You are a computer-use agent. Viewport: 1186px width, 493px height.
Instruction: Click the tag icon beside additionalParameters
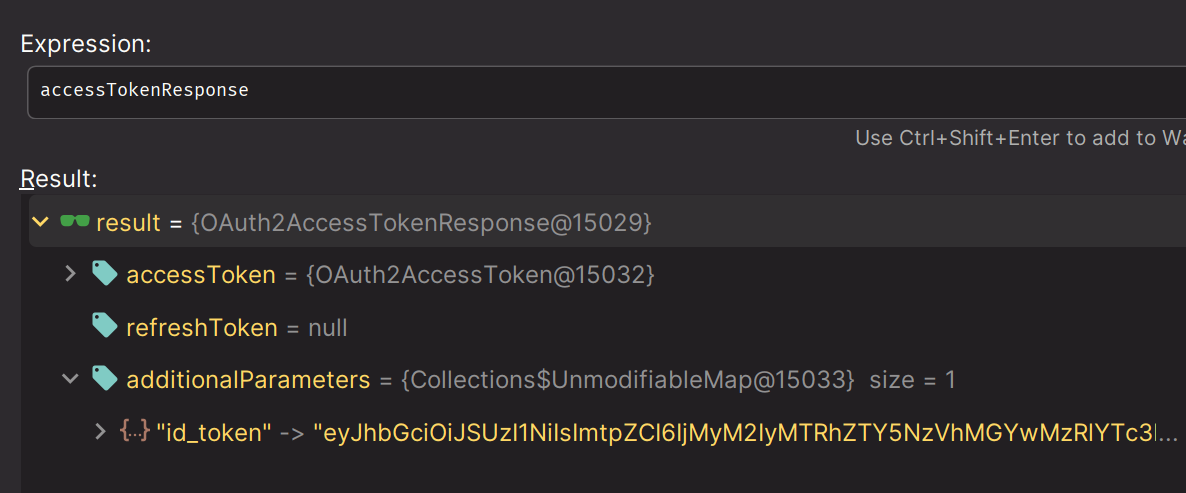104,379
